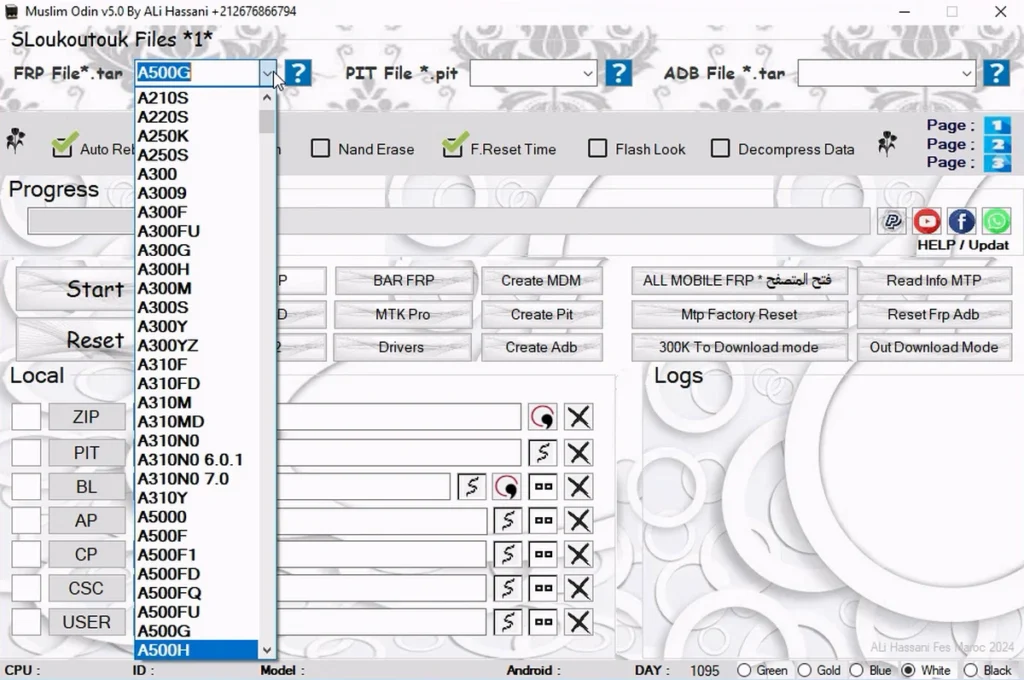The height and width of the screenshot is (680, 1024).
Task: Choose A500H in the dropdown list
Action: (197, 650)
